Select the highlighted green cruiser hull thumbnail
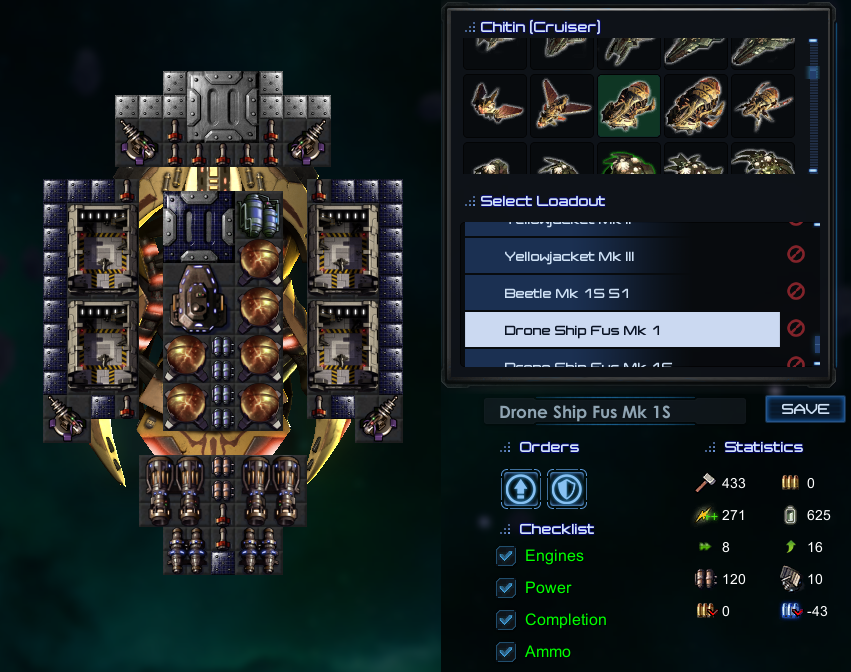The width and height of the screenshot is (851, 672). coord(628,106)
